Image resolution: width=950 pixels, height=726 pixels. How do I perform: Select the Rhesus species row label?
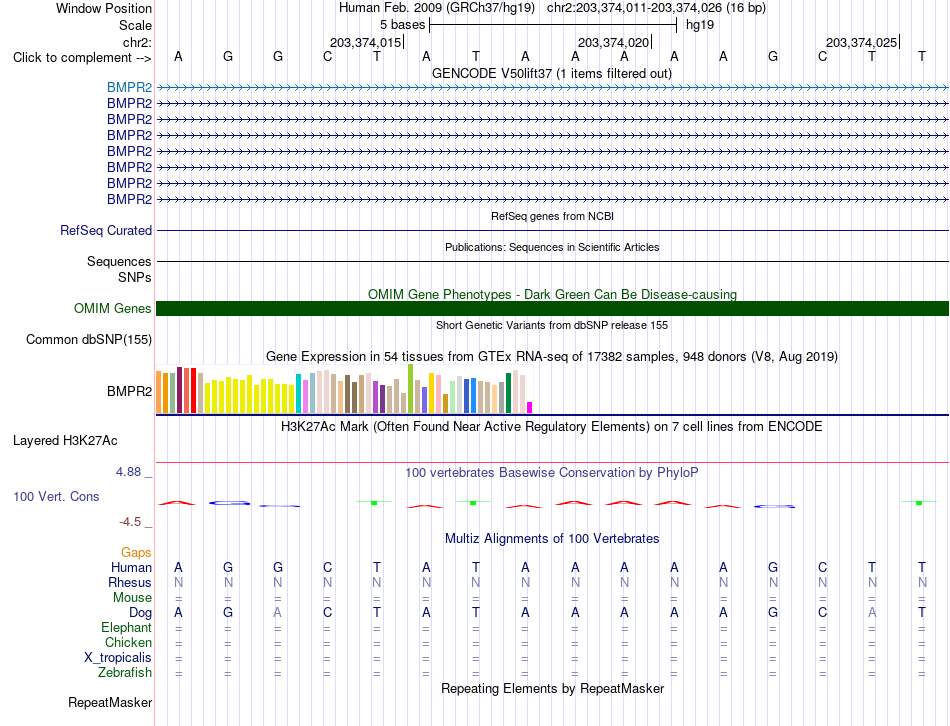(130, 582)
